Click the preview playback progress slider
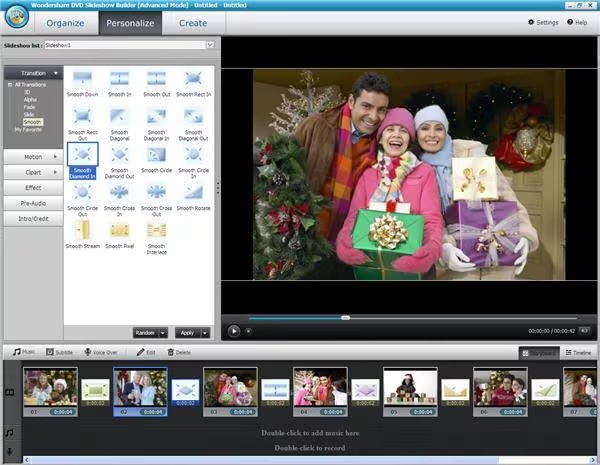600x465 pixels. coord(412,318)
